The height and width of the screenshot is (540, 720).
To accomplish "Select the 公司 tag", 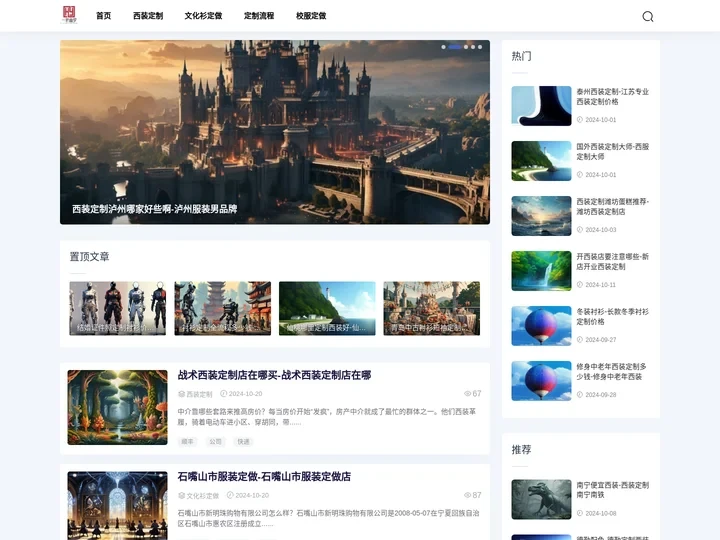I will point(215,442).
